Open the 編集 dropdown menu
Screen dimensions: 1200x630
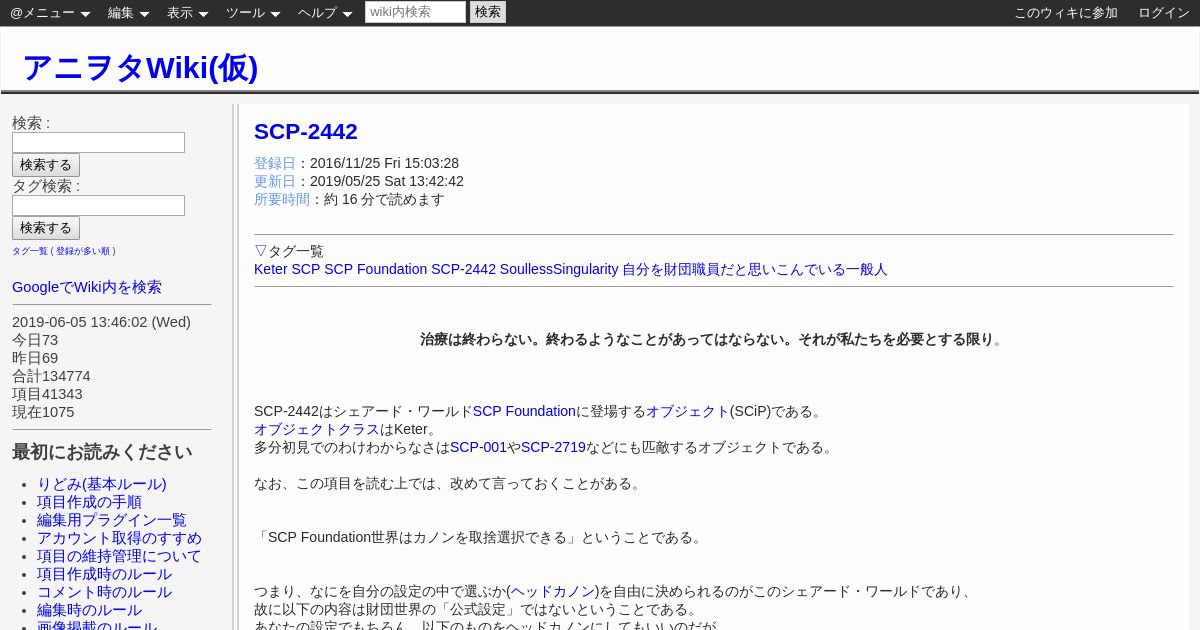(x=128, y=13)
